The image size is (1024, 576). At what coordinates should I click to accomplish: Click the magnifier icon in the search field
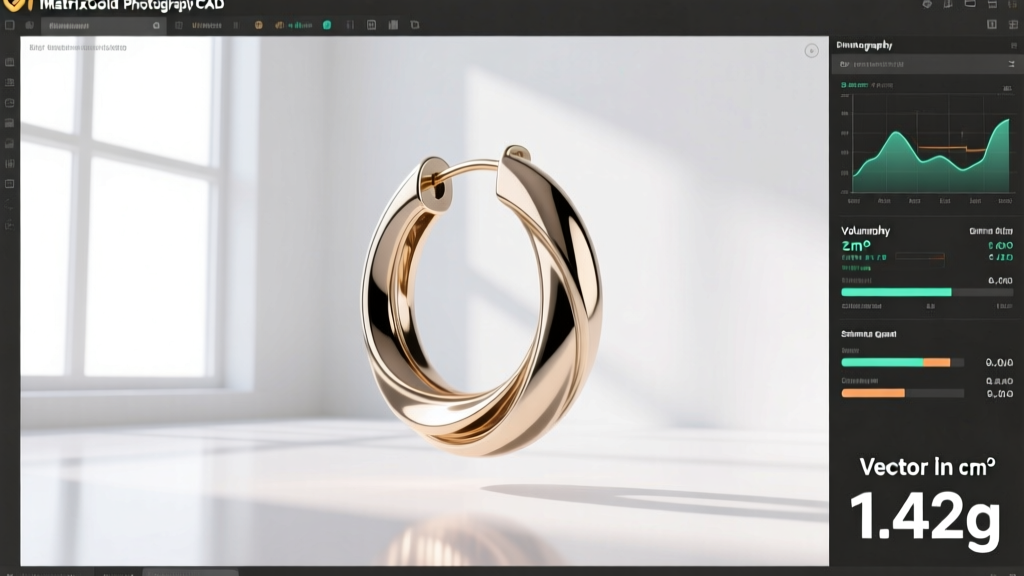(x=156, y=25)
